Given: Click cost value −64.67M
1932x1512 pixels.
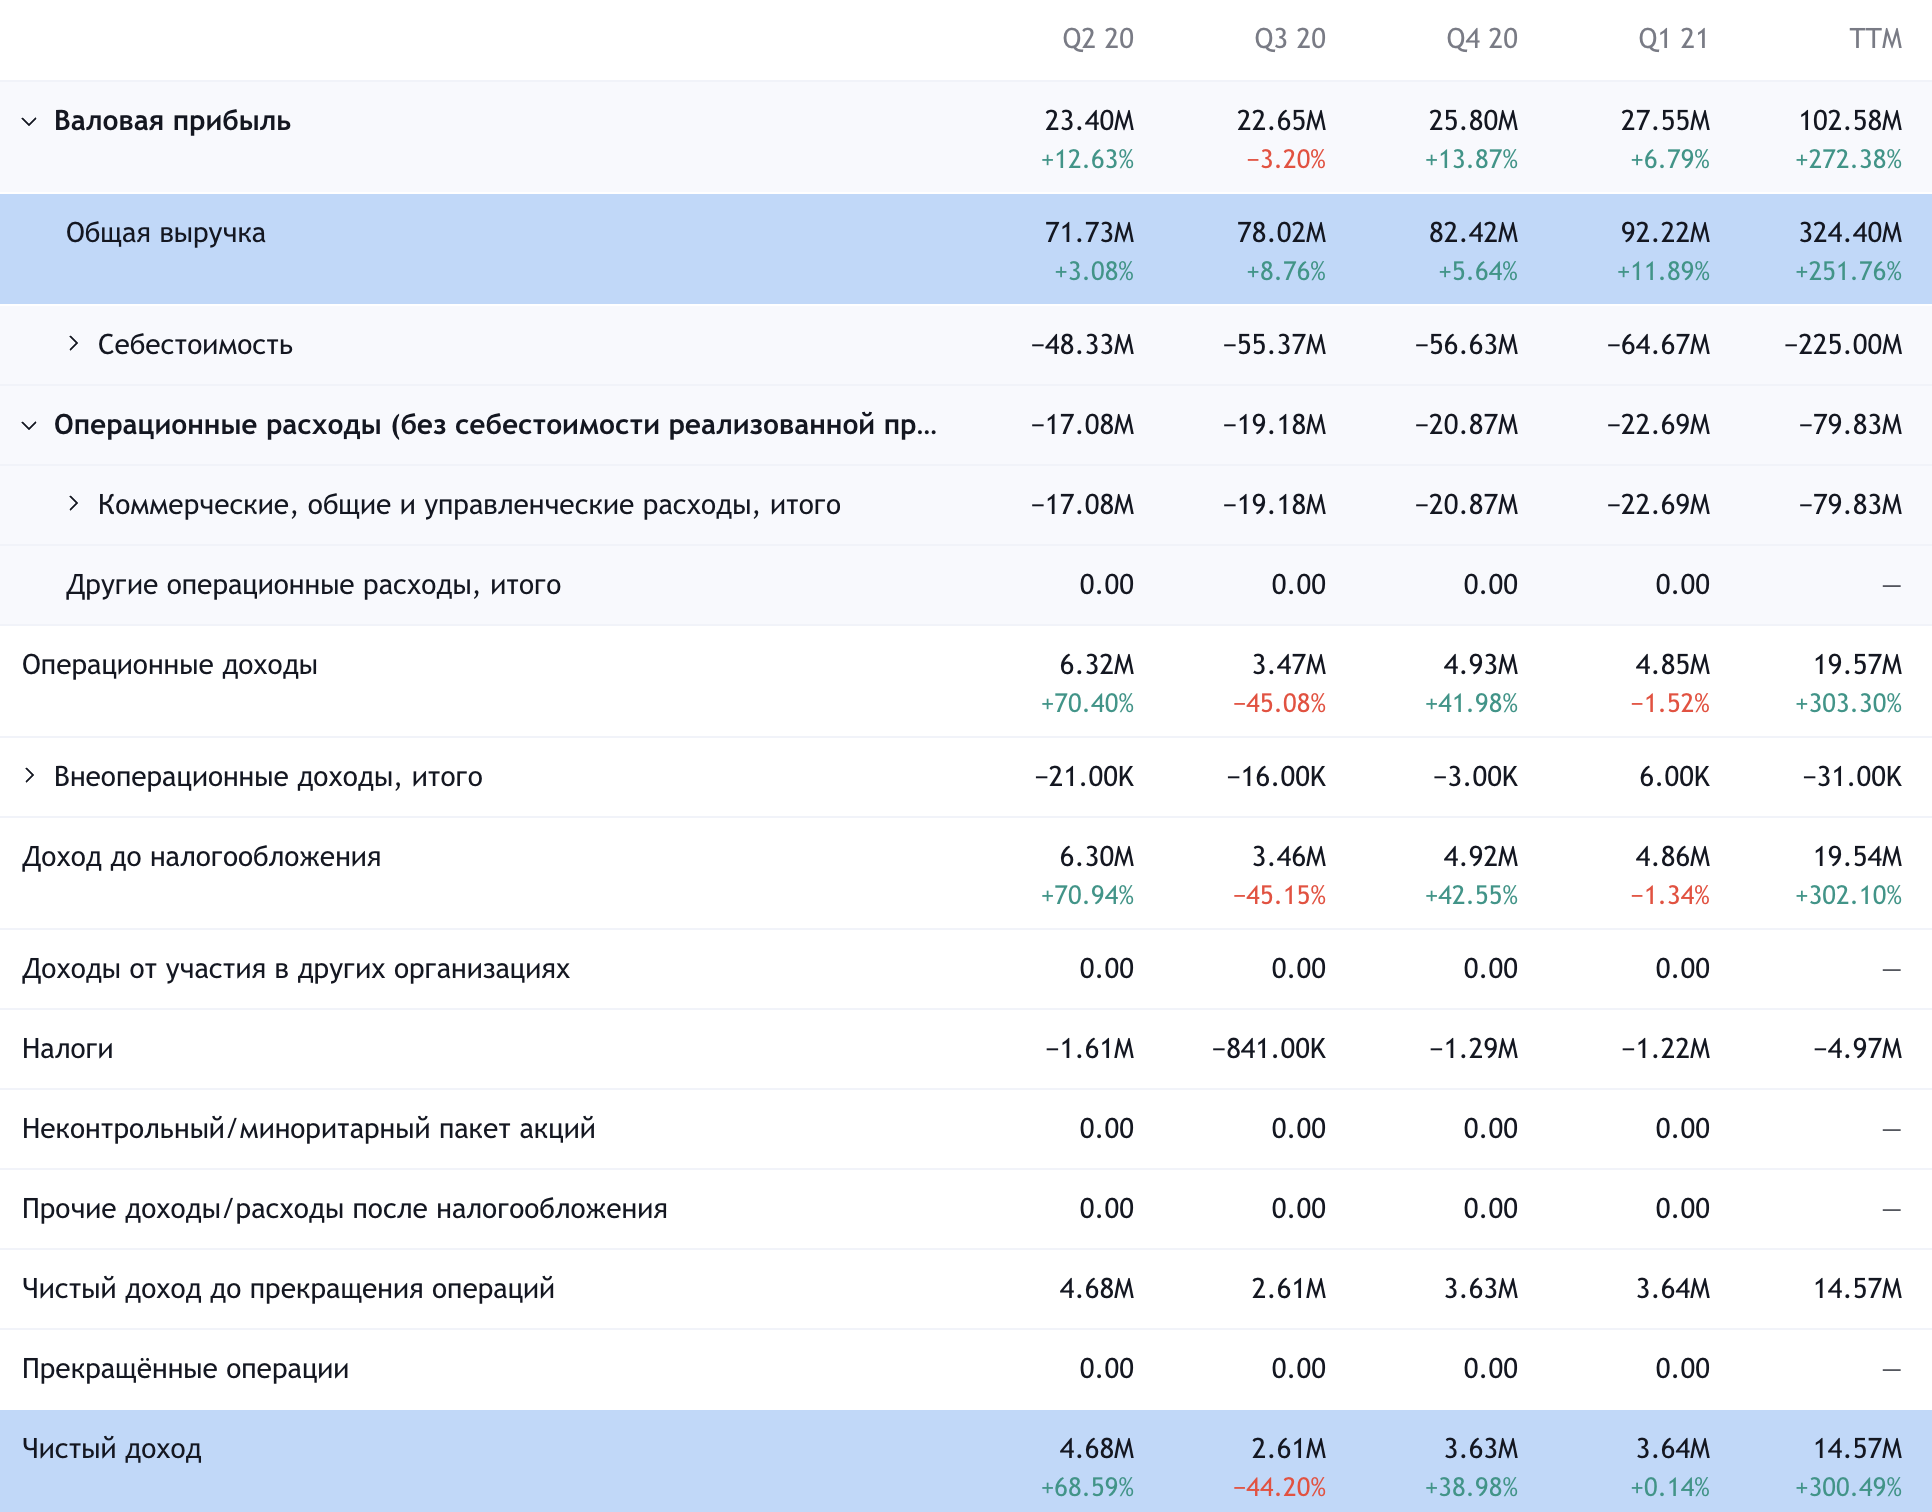Looking at the screenshot, I should click(1659, 345).
